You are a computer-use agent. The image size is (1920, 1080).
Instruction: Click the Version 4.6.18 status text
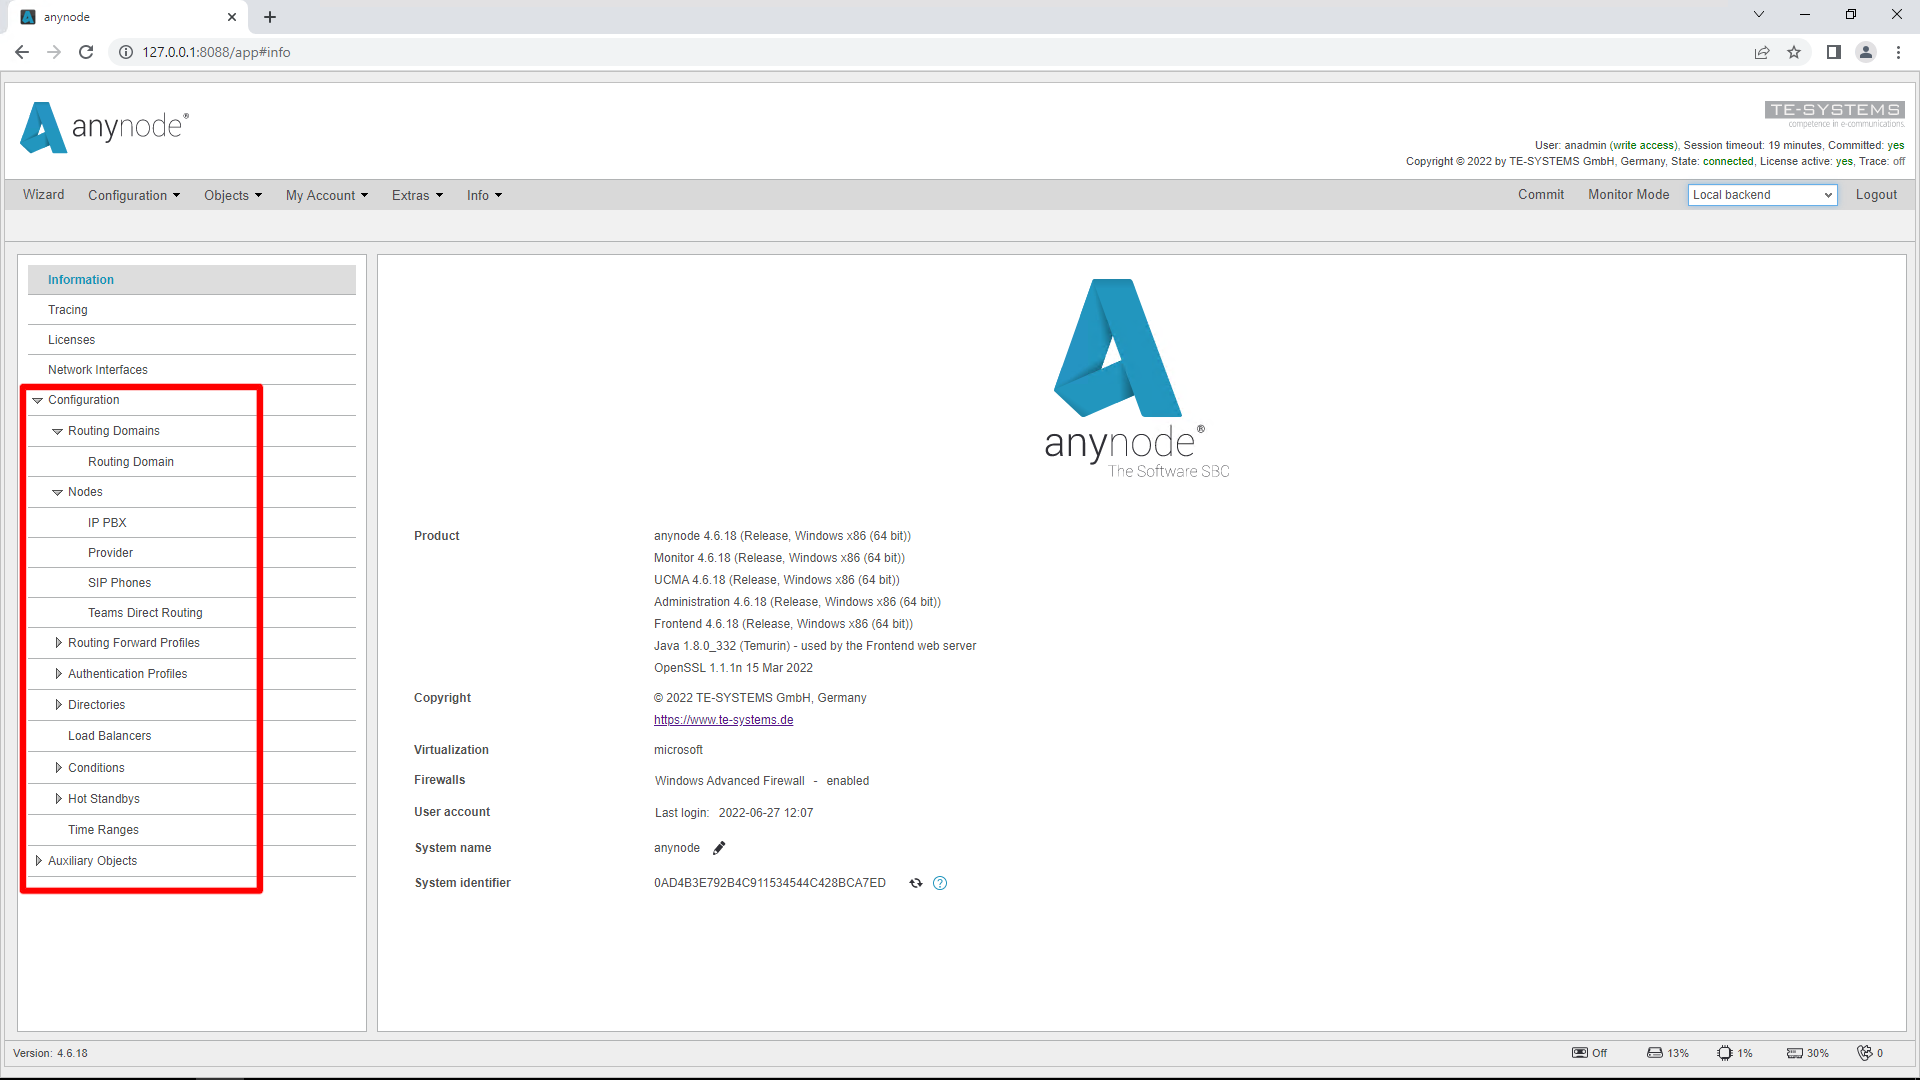point(50,1053)
